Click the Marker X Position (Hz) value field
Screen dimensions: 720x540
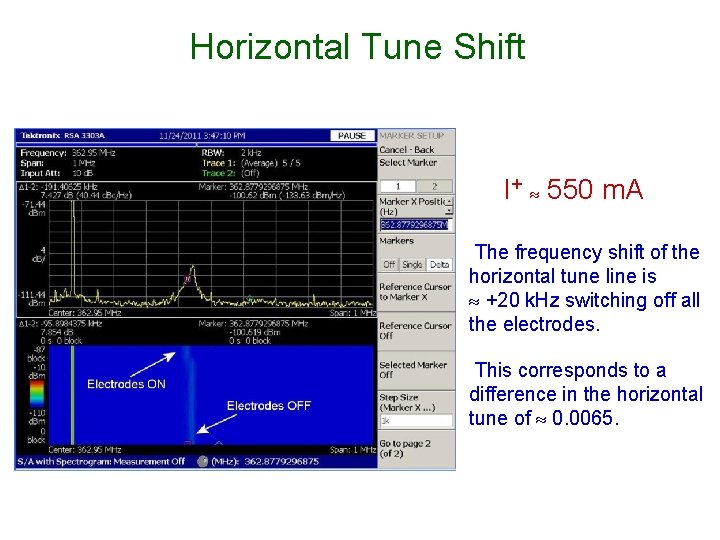[415, 225]
